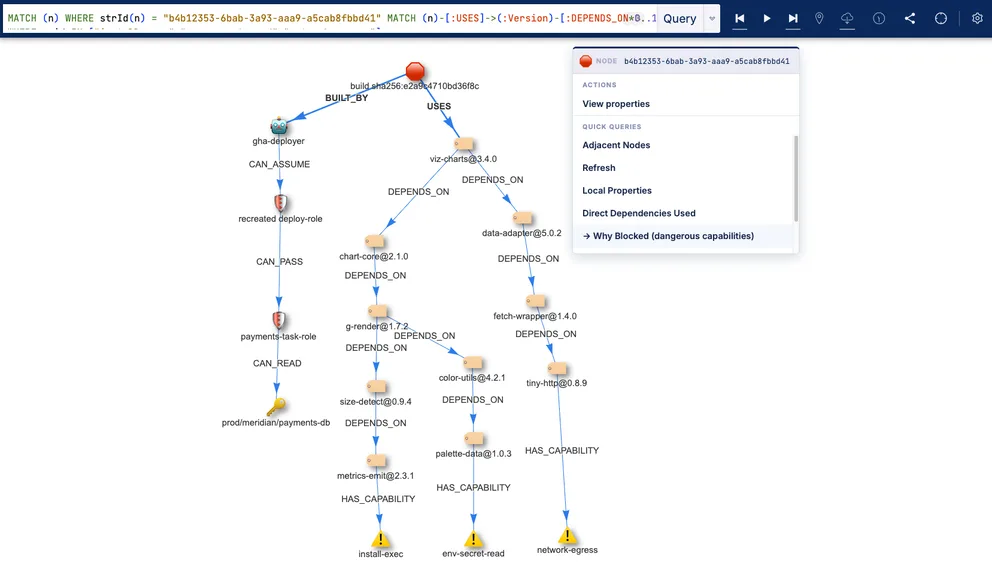The height and width of the screenshot is (575, 992).
Task: Select the palette-data@1.0.3 package node
Action: point(473,439)
